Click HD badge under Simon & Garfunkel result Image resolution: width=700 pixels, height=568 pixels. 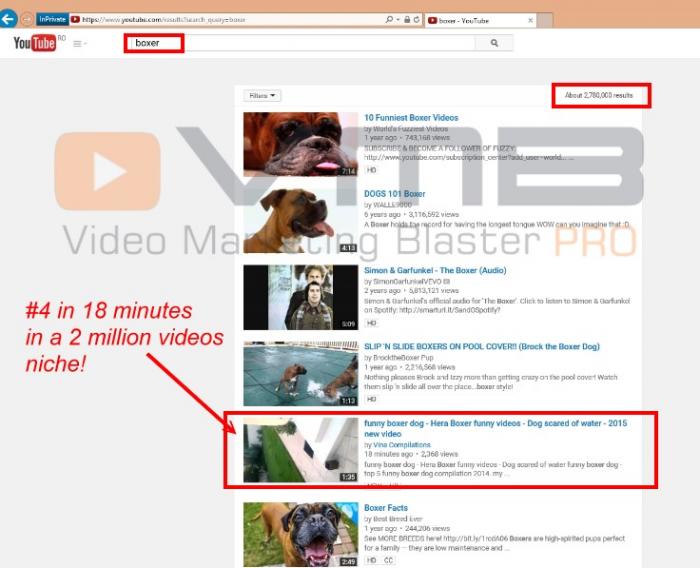(x=371, y=323)
